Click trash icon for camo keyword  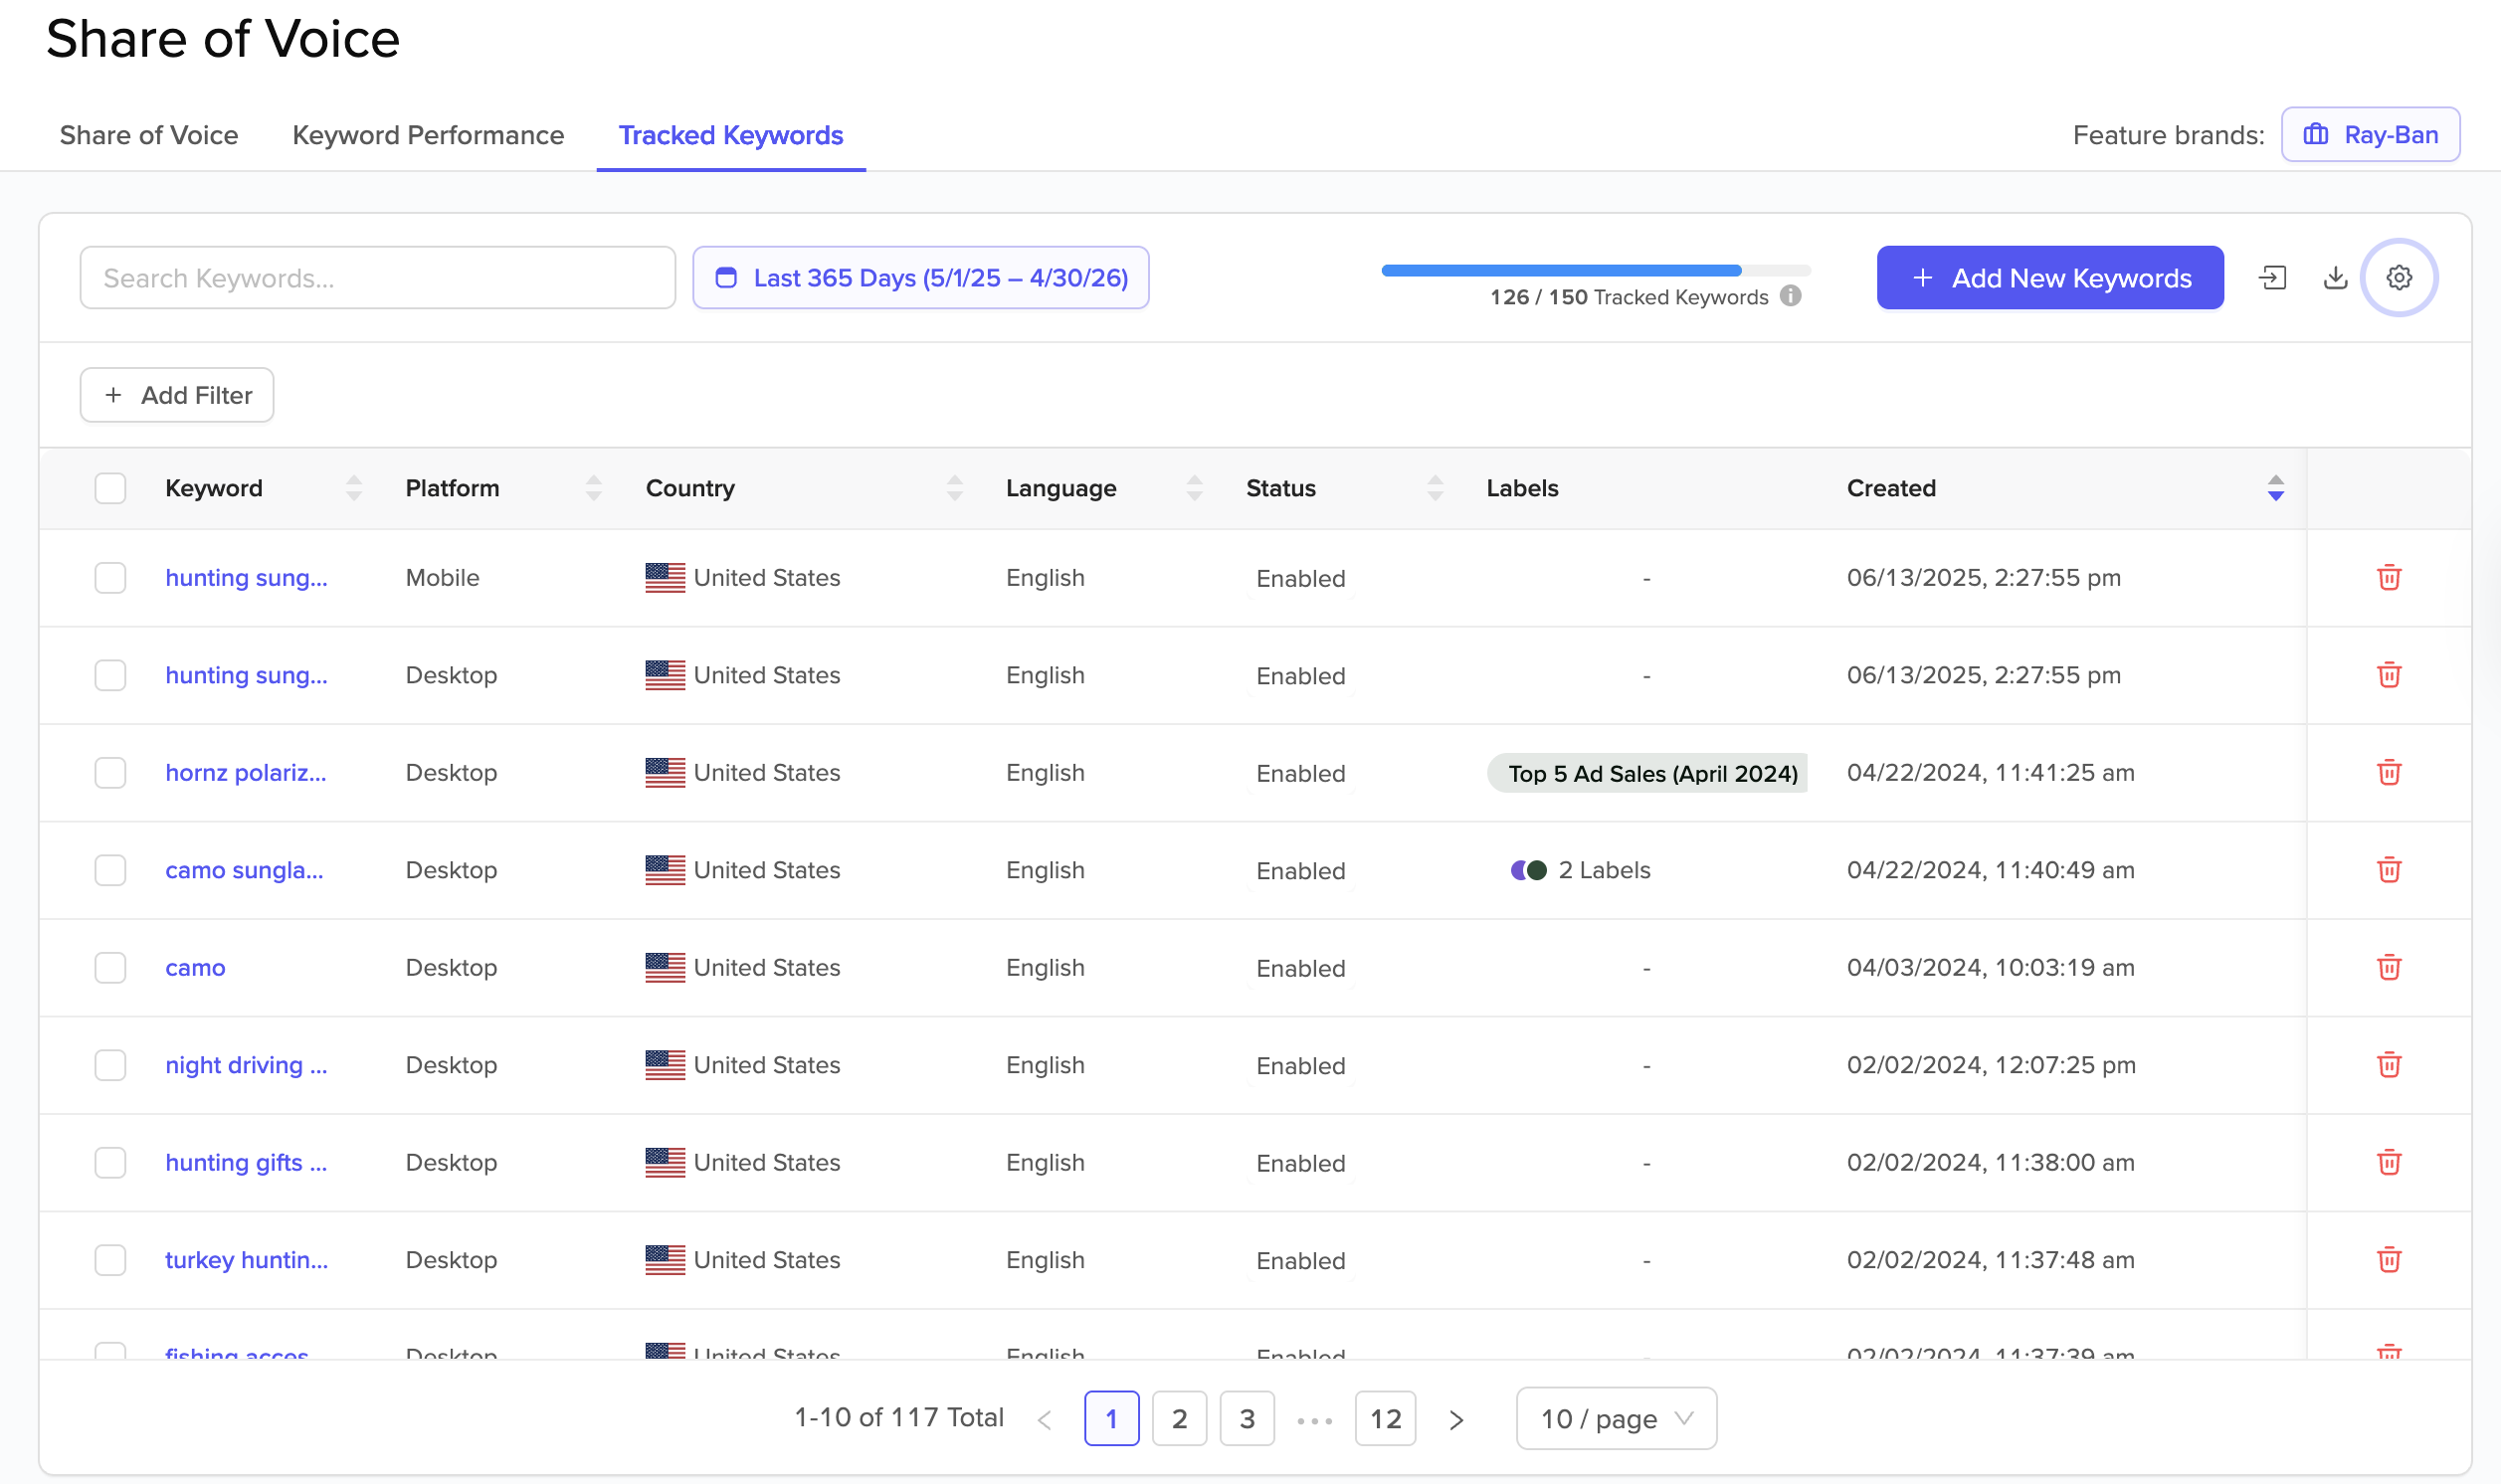pyautogui.click(x=2388, y=968)
